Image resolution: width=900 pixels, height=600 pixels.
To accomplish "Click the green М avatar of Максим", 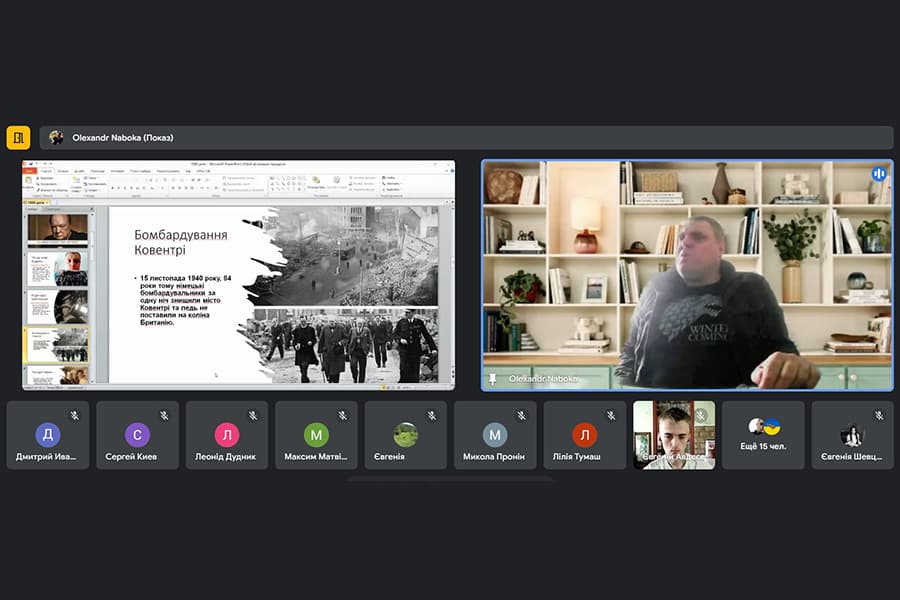I will pyautogui.click(x=316, y=435).
